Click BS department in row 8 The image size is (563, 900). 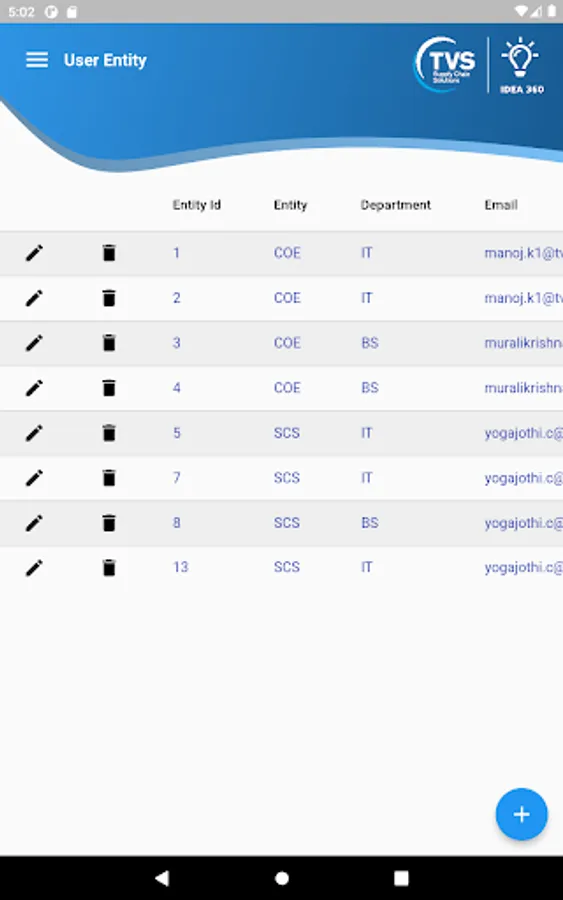tap(370, 523)
